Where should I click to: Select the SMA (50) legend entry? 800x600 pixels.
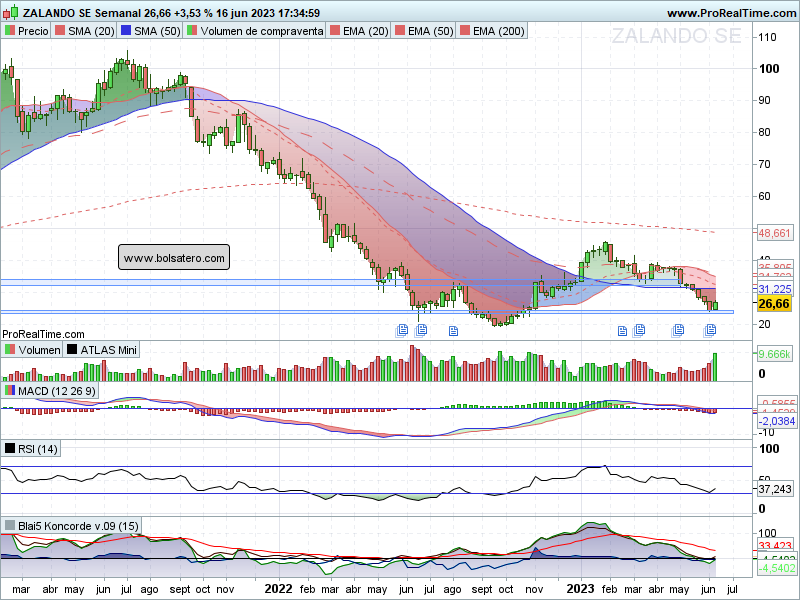point(151,31)
